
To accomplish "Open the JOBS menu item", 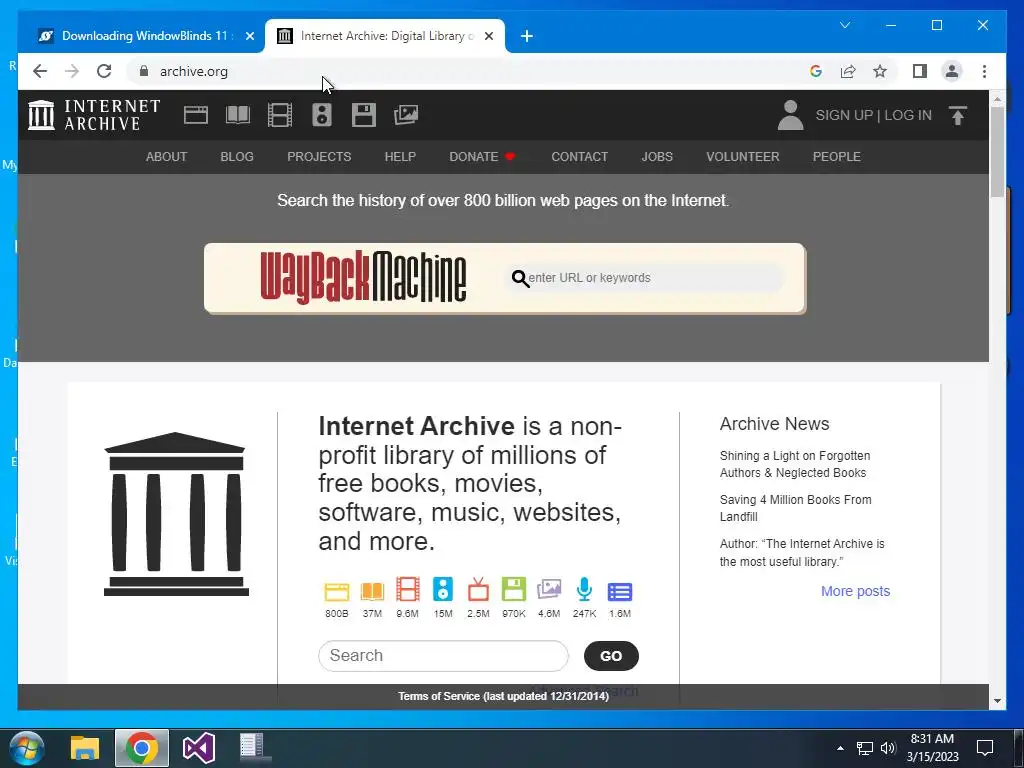I will pyautogui.click(x=657, y=157).
